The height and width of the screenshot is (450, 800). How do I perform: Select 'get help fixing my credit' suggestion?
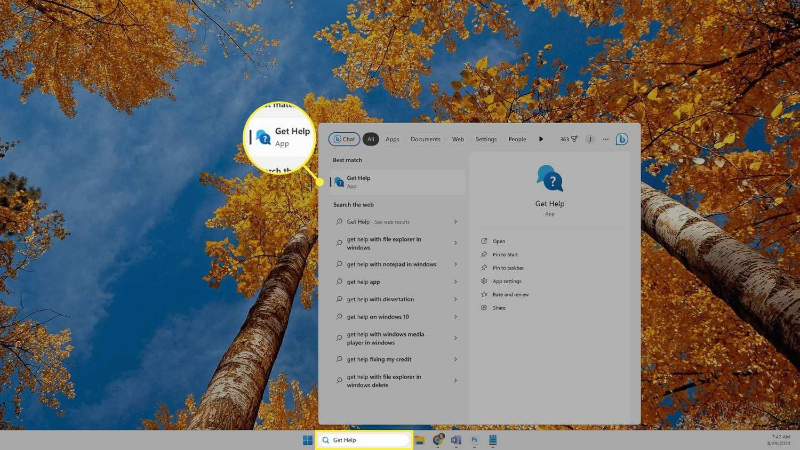(x=397, y=359)
